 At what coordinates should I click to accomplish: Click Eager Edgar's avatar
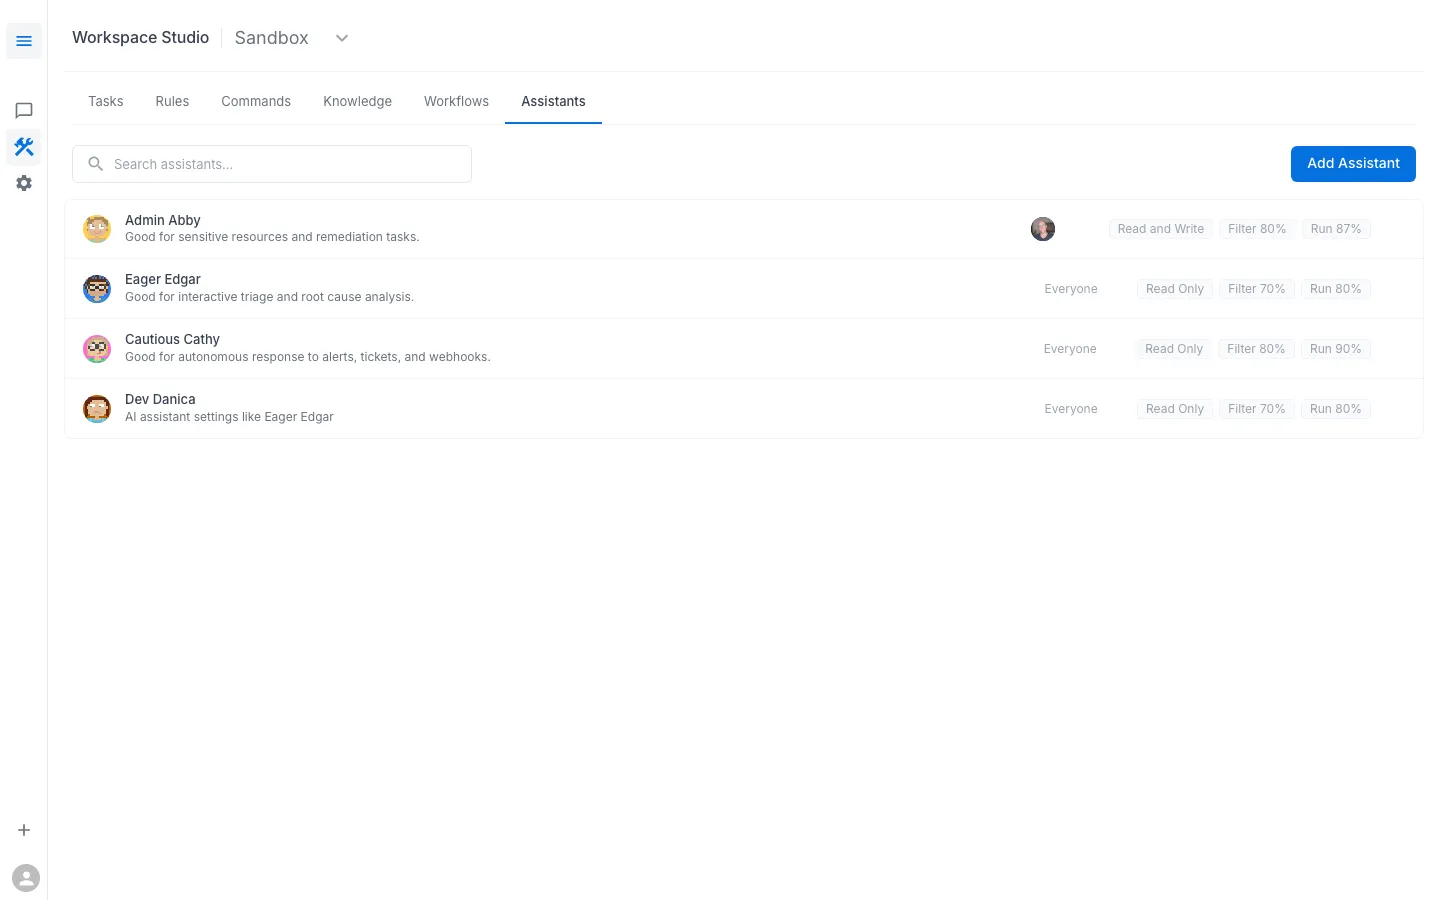[x=96, y=288]
